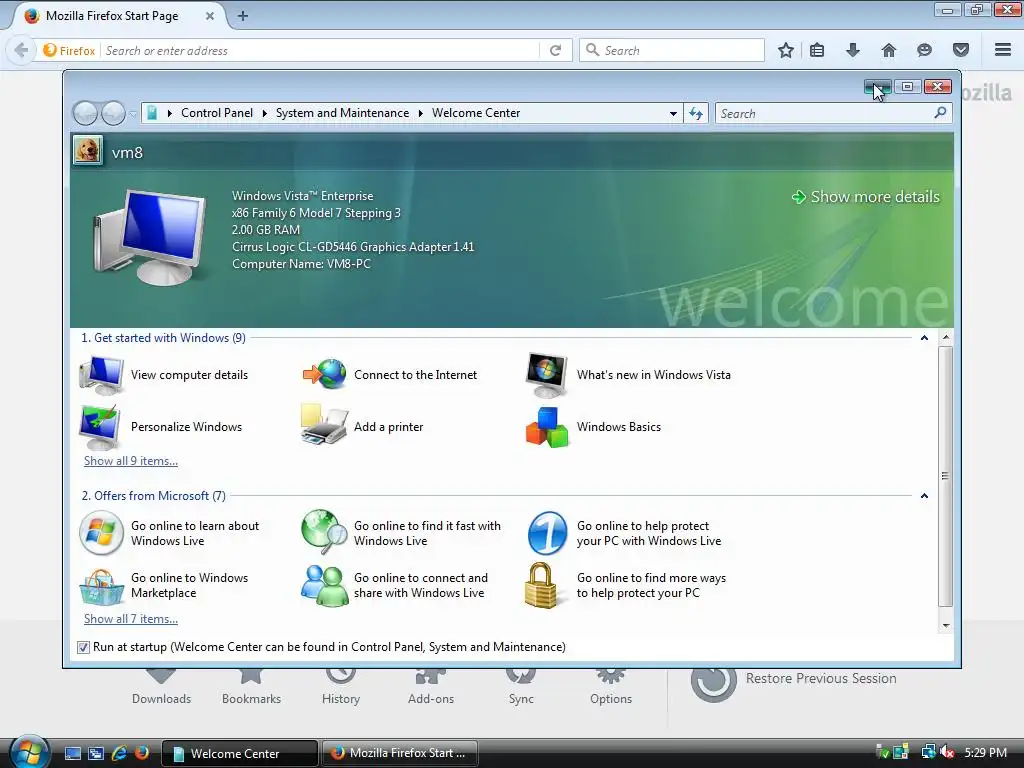Click the Windows Live learn-about flag icon
1024x768 pixels.
pos(101,533)
